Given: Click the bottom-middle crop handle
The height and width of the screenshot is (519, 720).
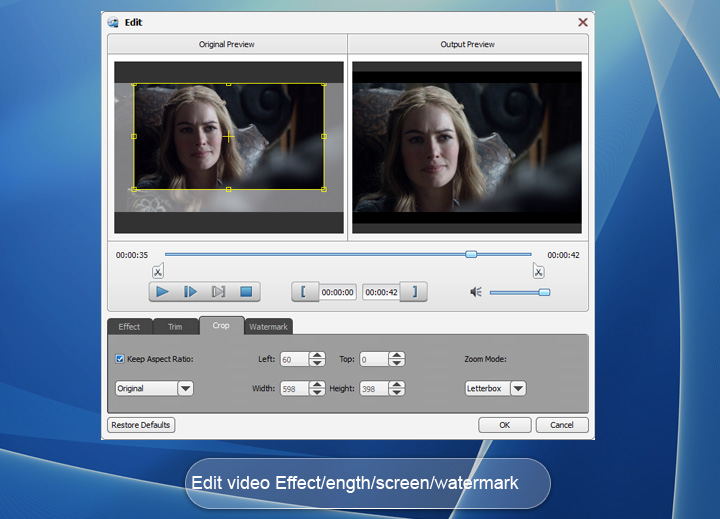Looking at the screenshot, I should click(229, 189).
